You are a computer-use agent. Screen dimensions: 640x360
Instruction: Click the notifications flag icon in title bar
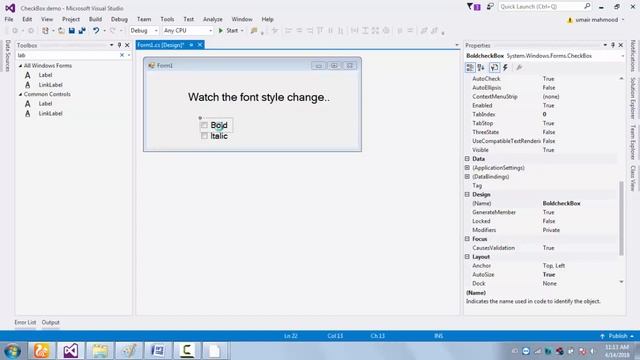click(473, 7)
